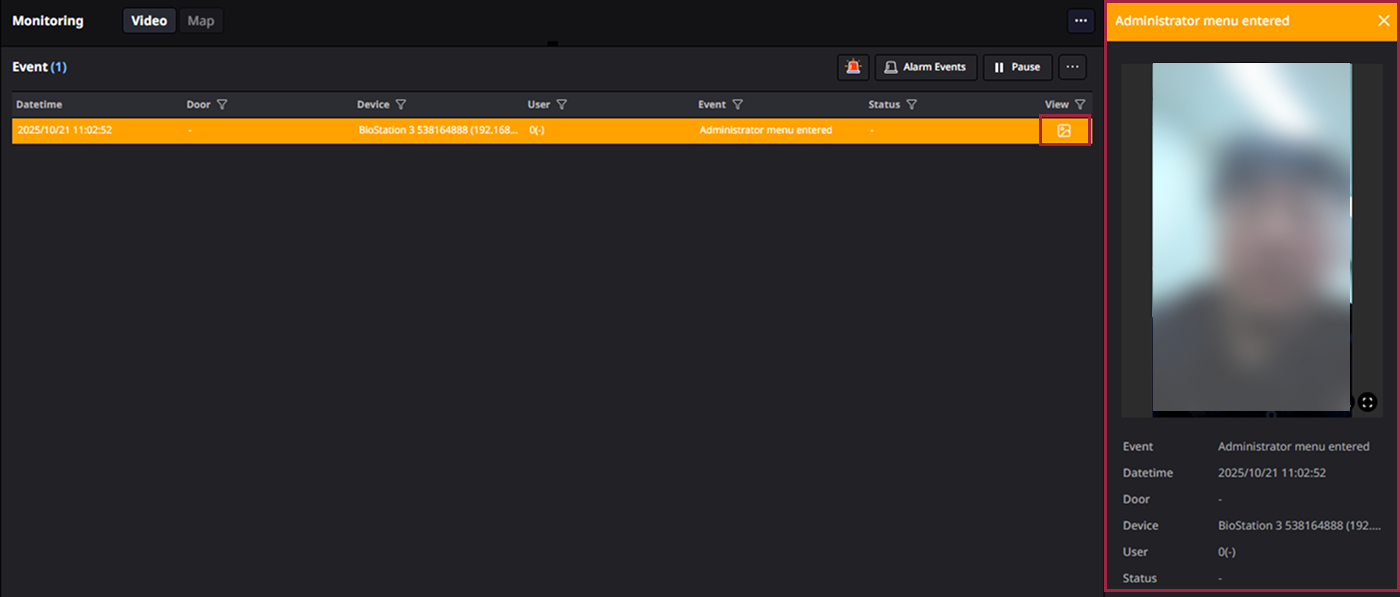
Task: Filter events by Door column
Action: [222, 105]
